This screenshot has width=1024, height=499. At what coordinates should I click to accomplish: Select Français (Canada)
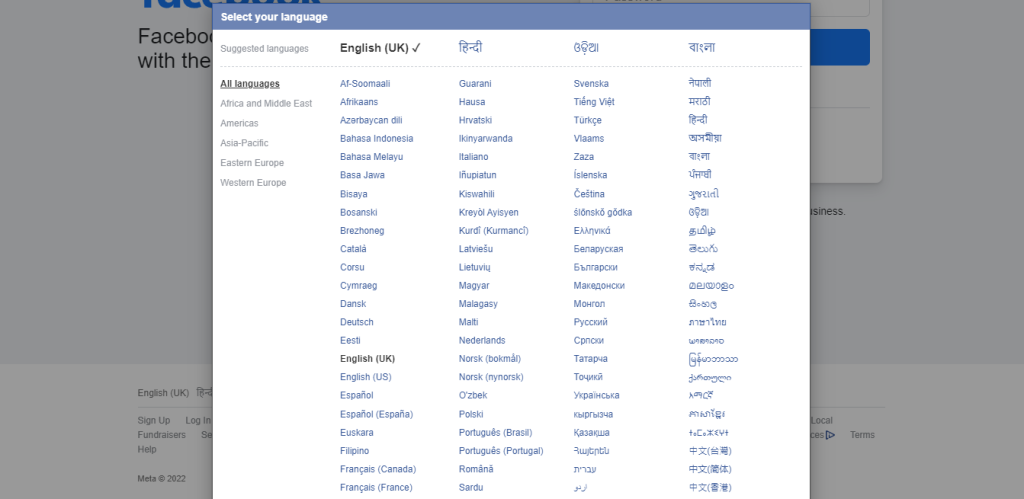coord(378,469)
